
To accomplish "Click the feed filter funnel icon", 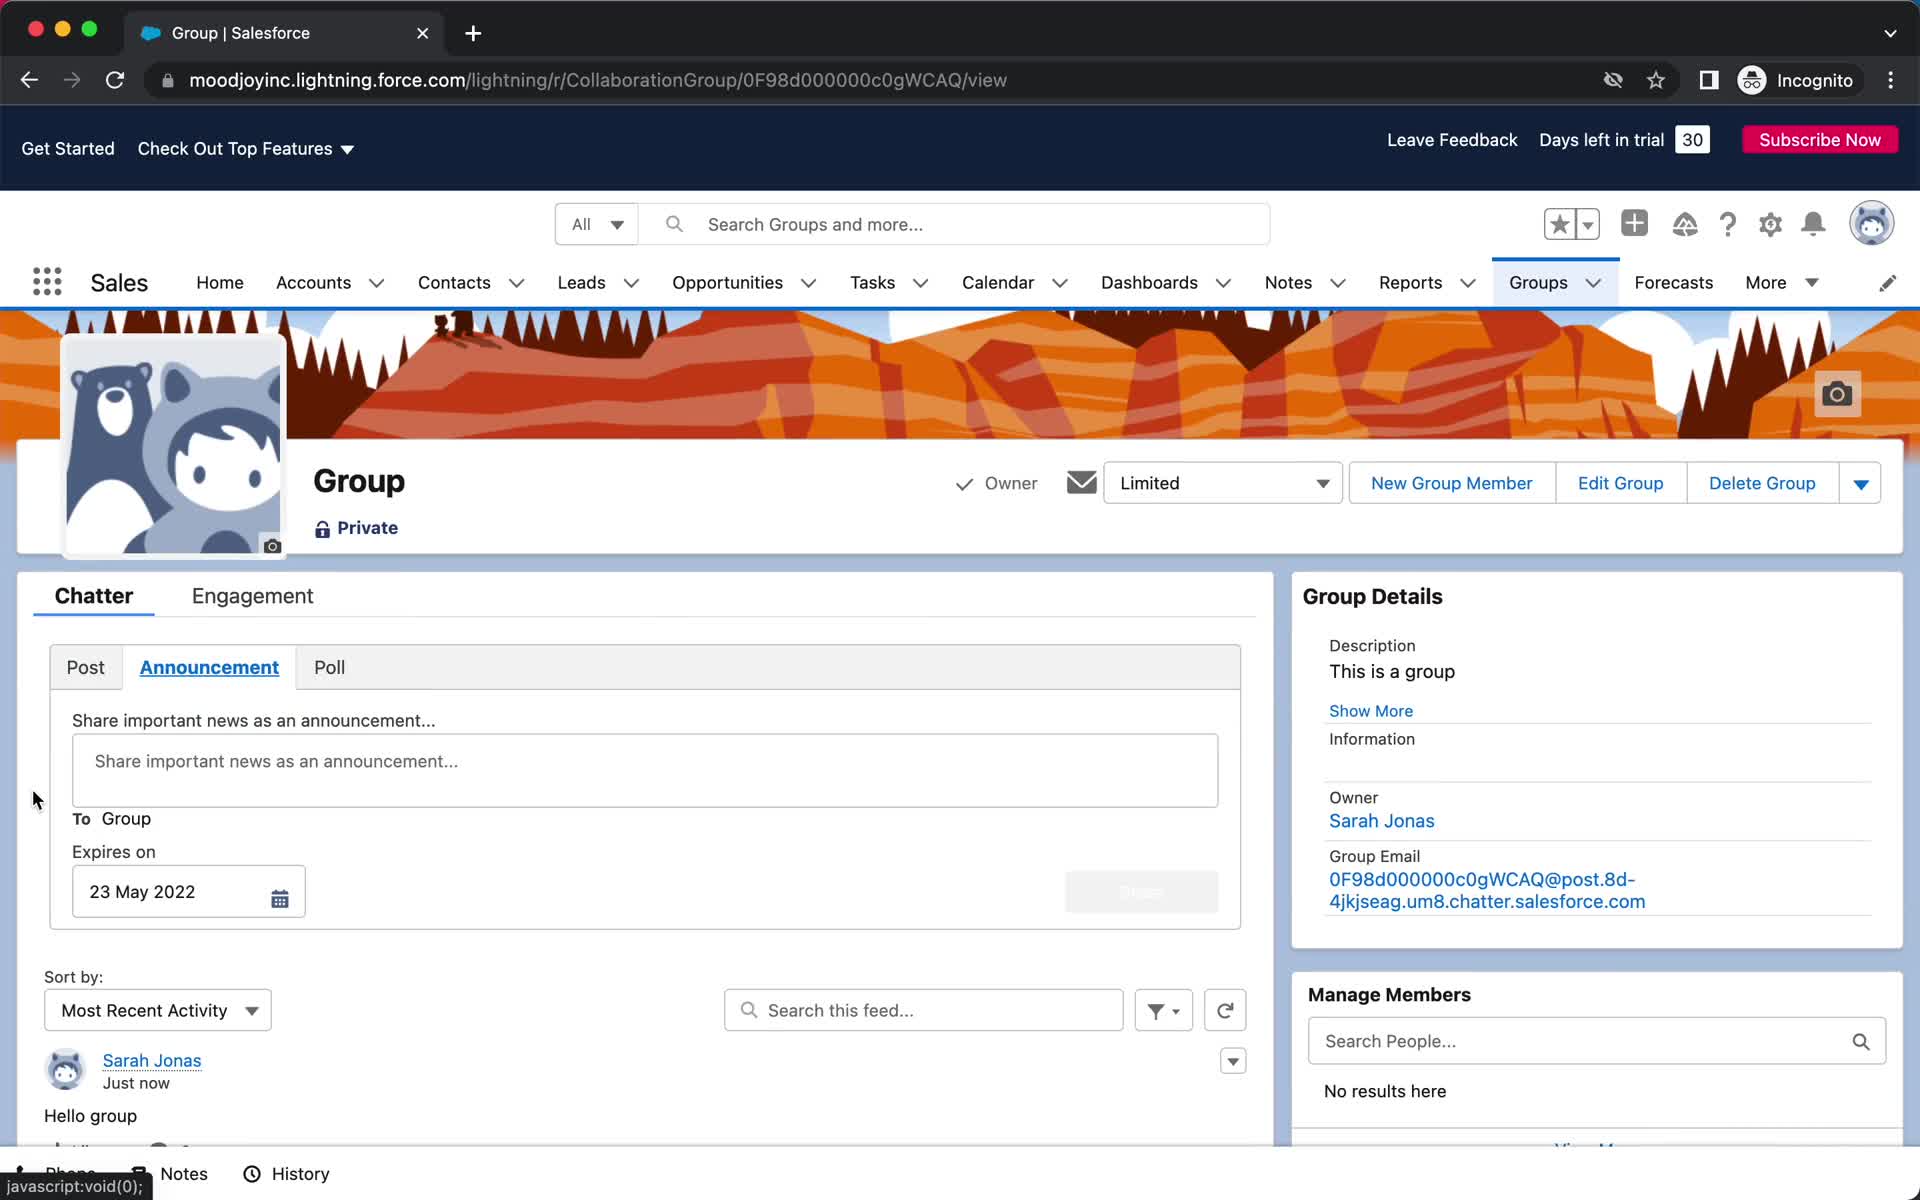I will pos(1163,1011).
